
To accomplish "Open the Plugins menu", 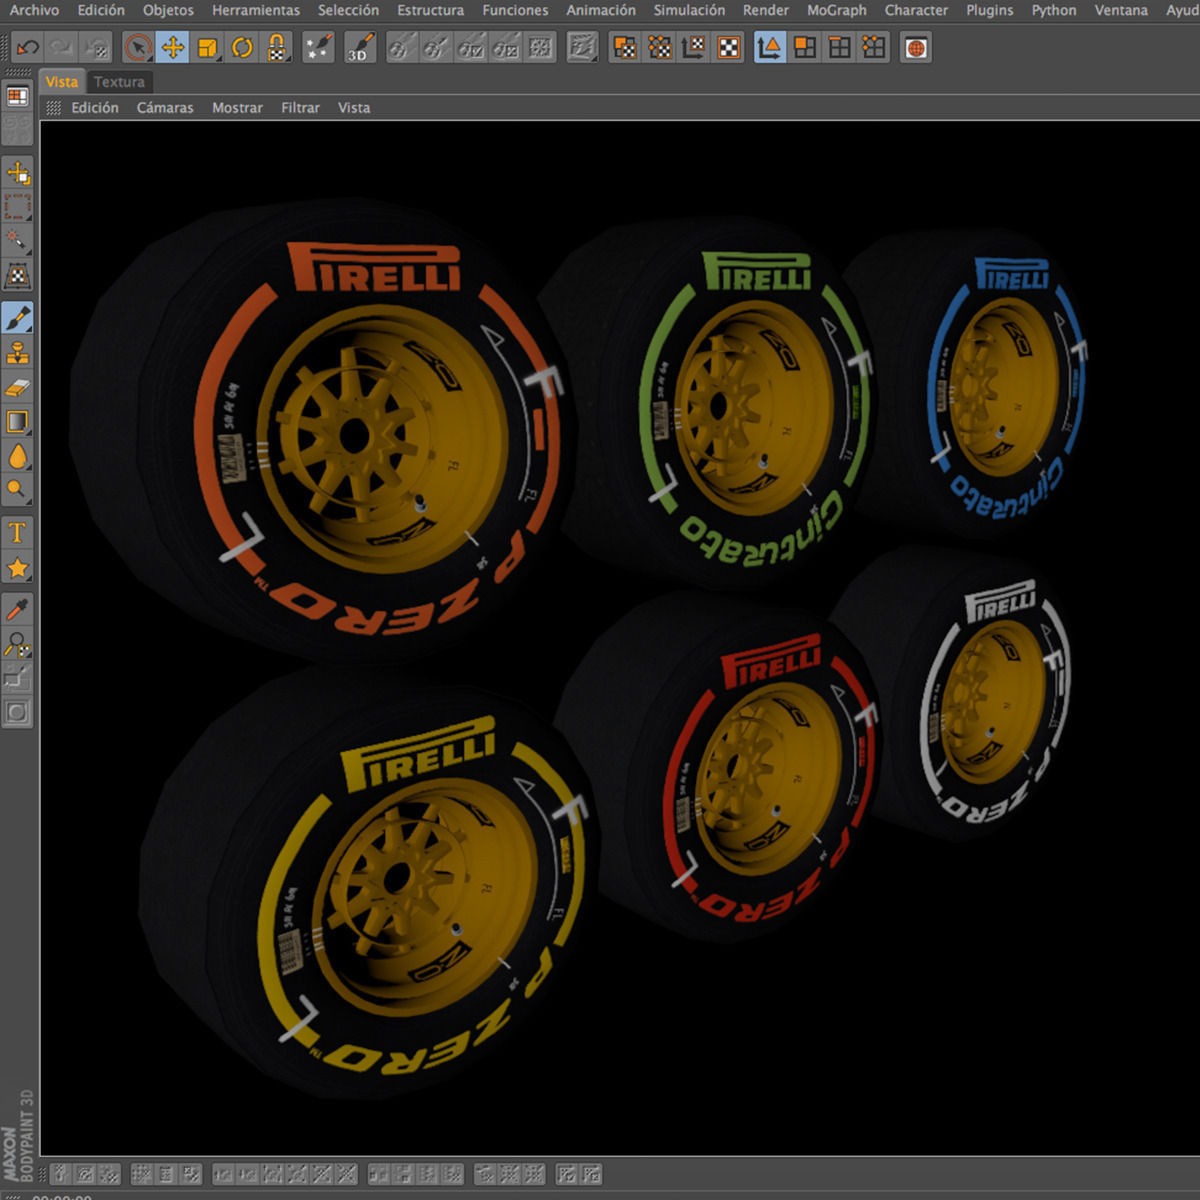I will point(989,10).
